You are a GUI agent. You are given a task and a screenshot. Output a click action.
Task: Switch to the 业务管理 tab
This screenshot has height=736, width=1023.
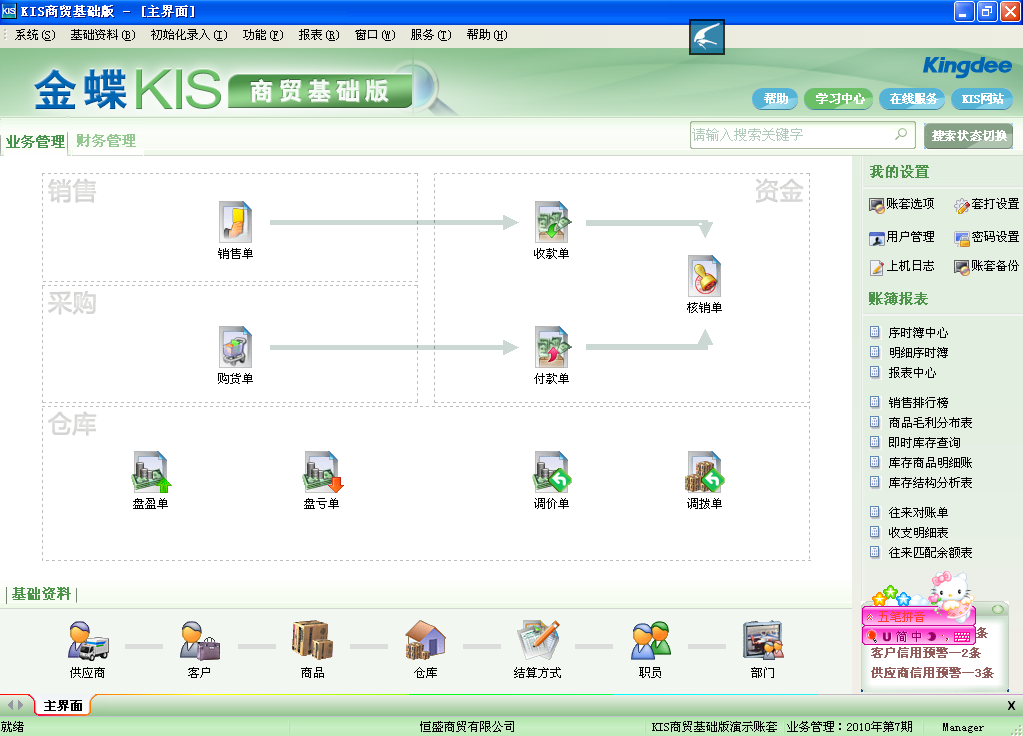[35, 142]
